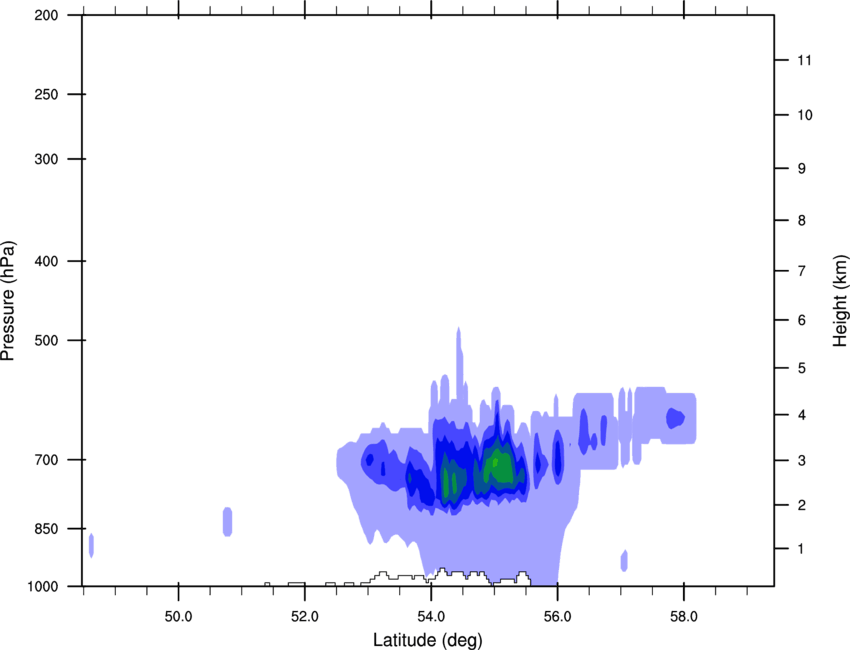This screenshot has height=650, width=850.
Task: Click pressure tick label 400
Action: pyautogui.click(x=46, y=261)
